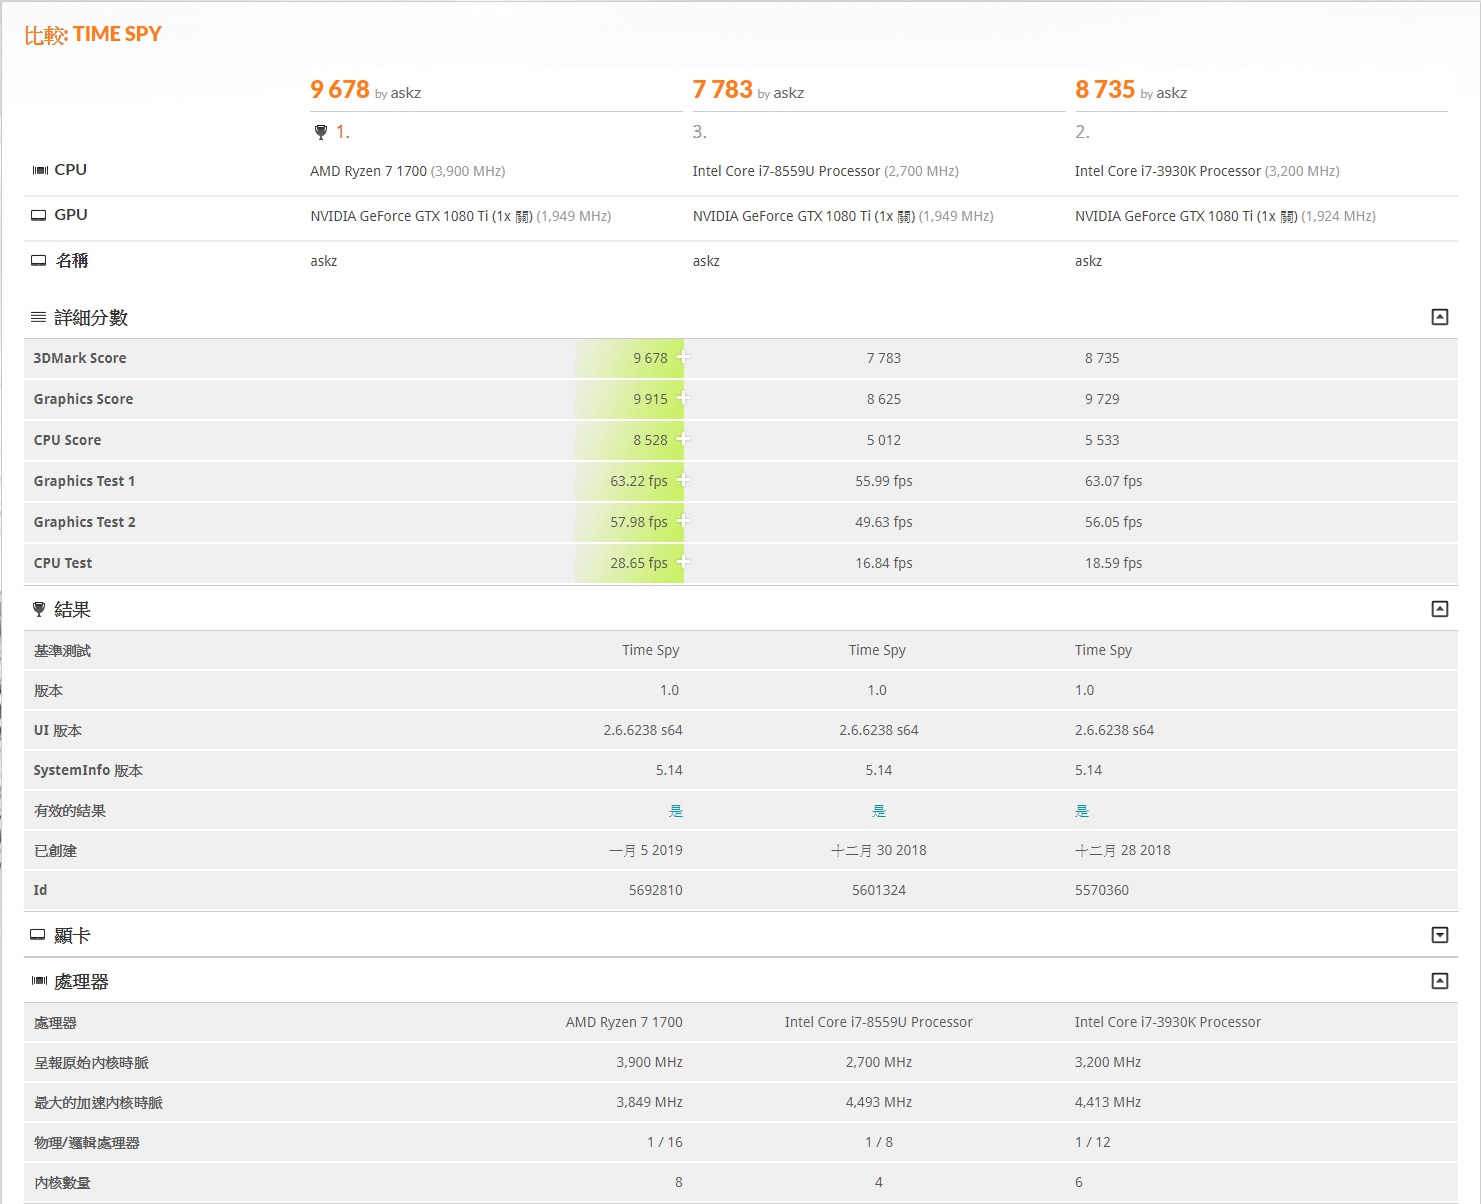Collapse the 詳細分數 section

tap(1440, 317)
